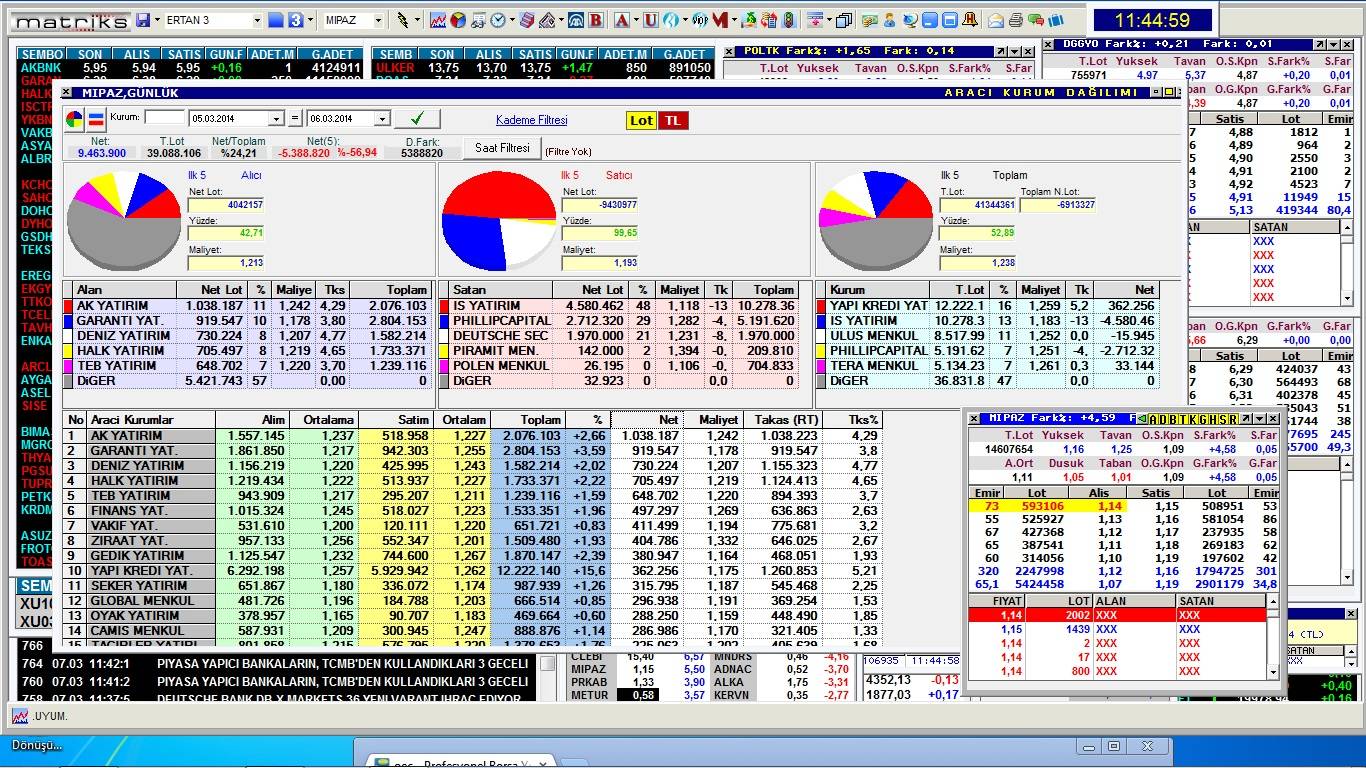Screen dimensions: 1366x768
Task: Open the envelope messages icon
Action: [x=996, y=20]
